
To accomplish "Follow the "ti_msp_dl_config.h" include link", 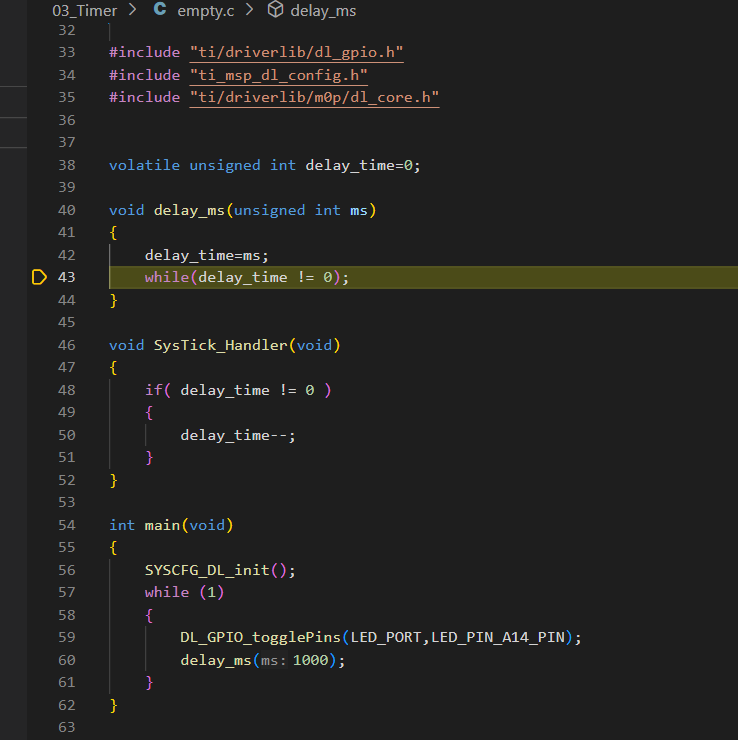I will pos(278,75).
